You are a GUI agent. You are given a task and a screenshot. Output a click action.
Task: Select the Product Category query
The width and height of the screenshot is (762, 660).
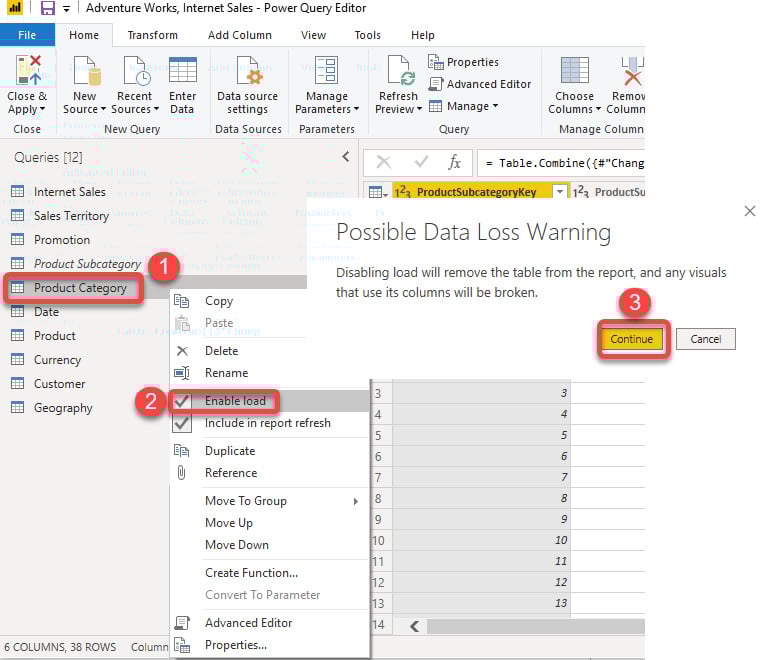(80, 288)
